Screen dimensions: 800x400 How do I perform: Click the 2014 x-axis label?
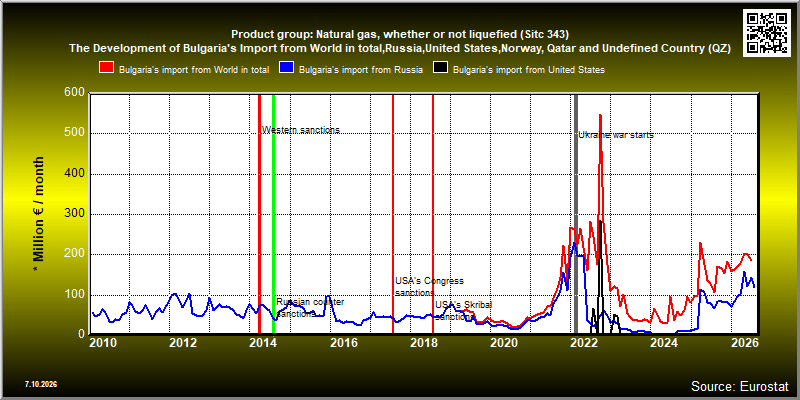(x=263, y=343)
